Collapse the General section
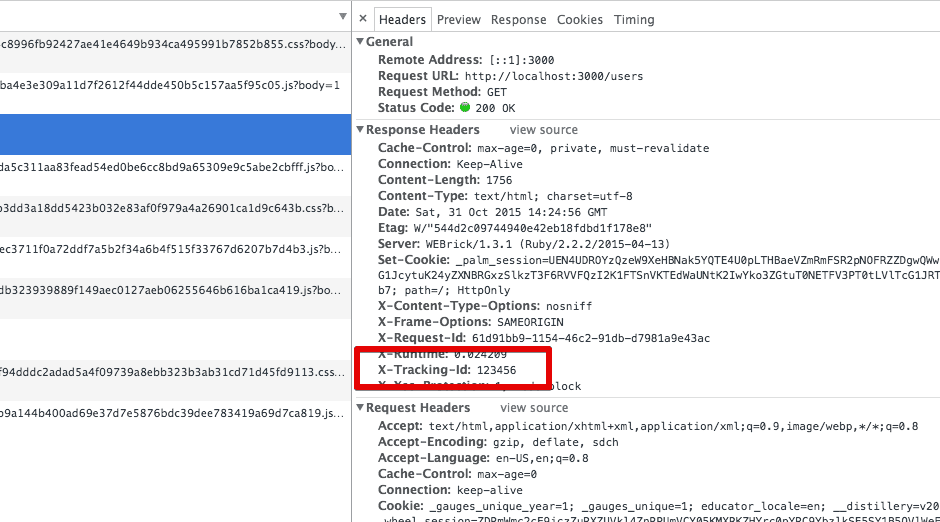Screen dimensions: 940x522 click(361, 42)
